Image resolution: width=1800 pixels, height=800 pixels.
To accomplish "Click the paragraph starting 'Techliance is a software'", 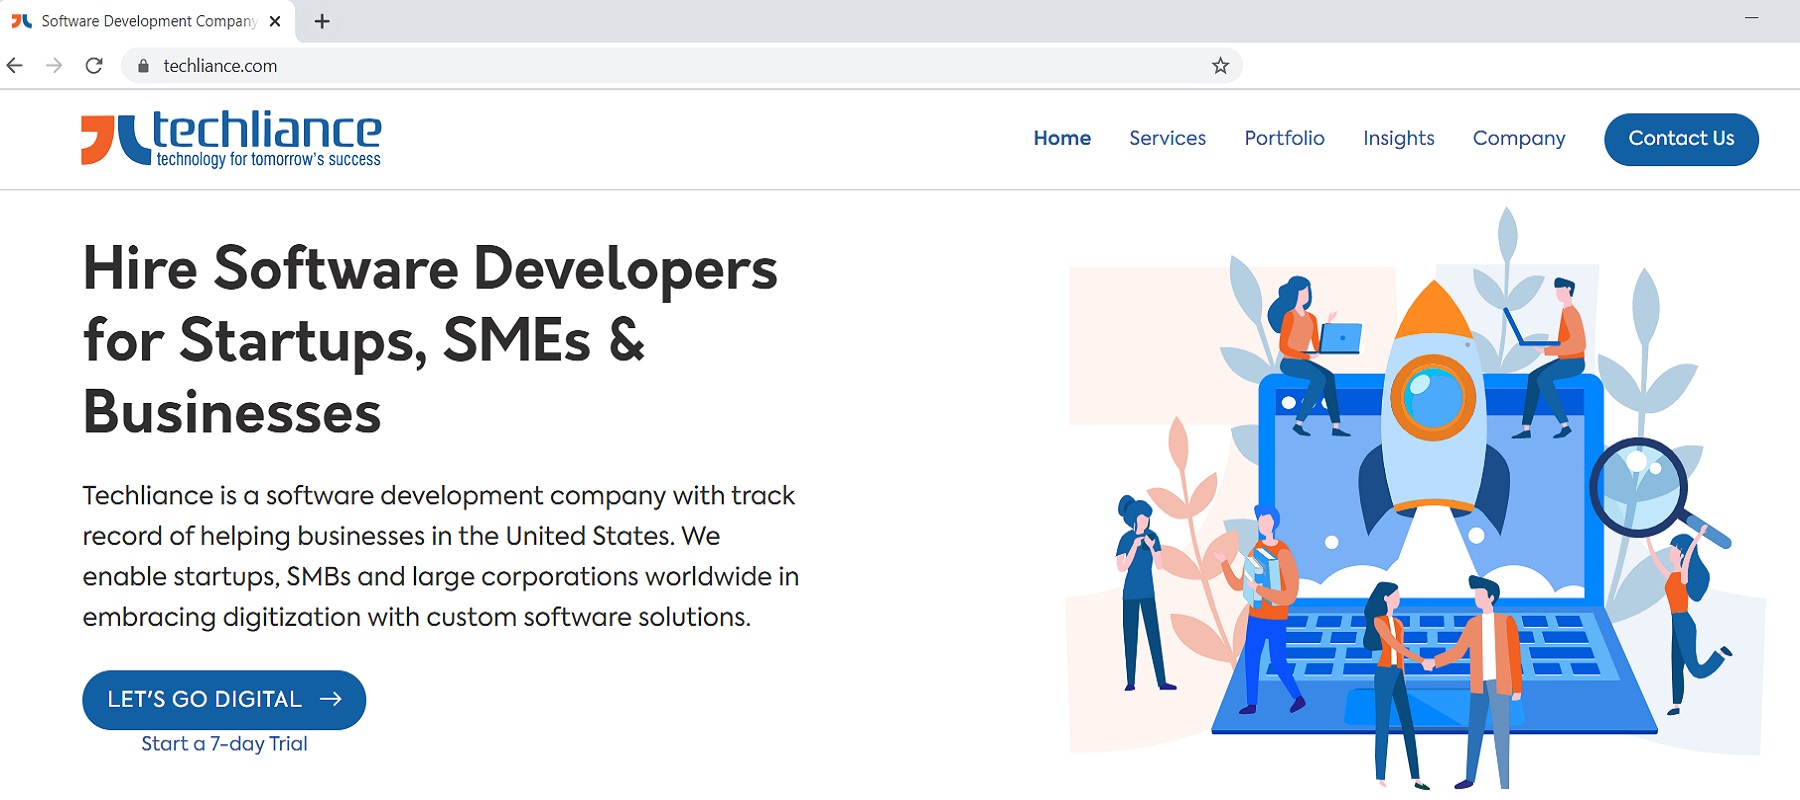I will pos(441,556).
